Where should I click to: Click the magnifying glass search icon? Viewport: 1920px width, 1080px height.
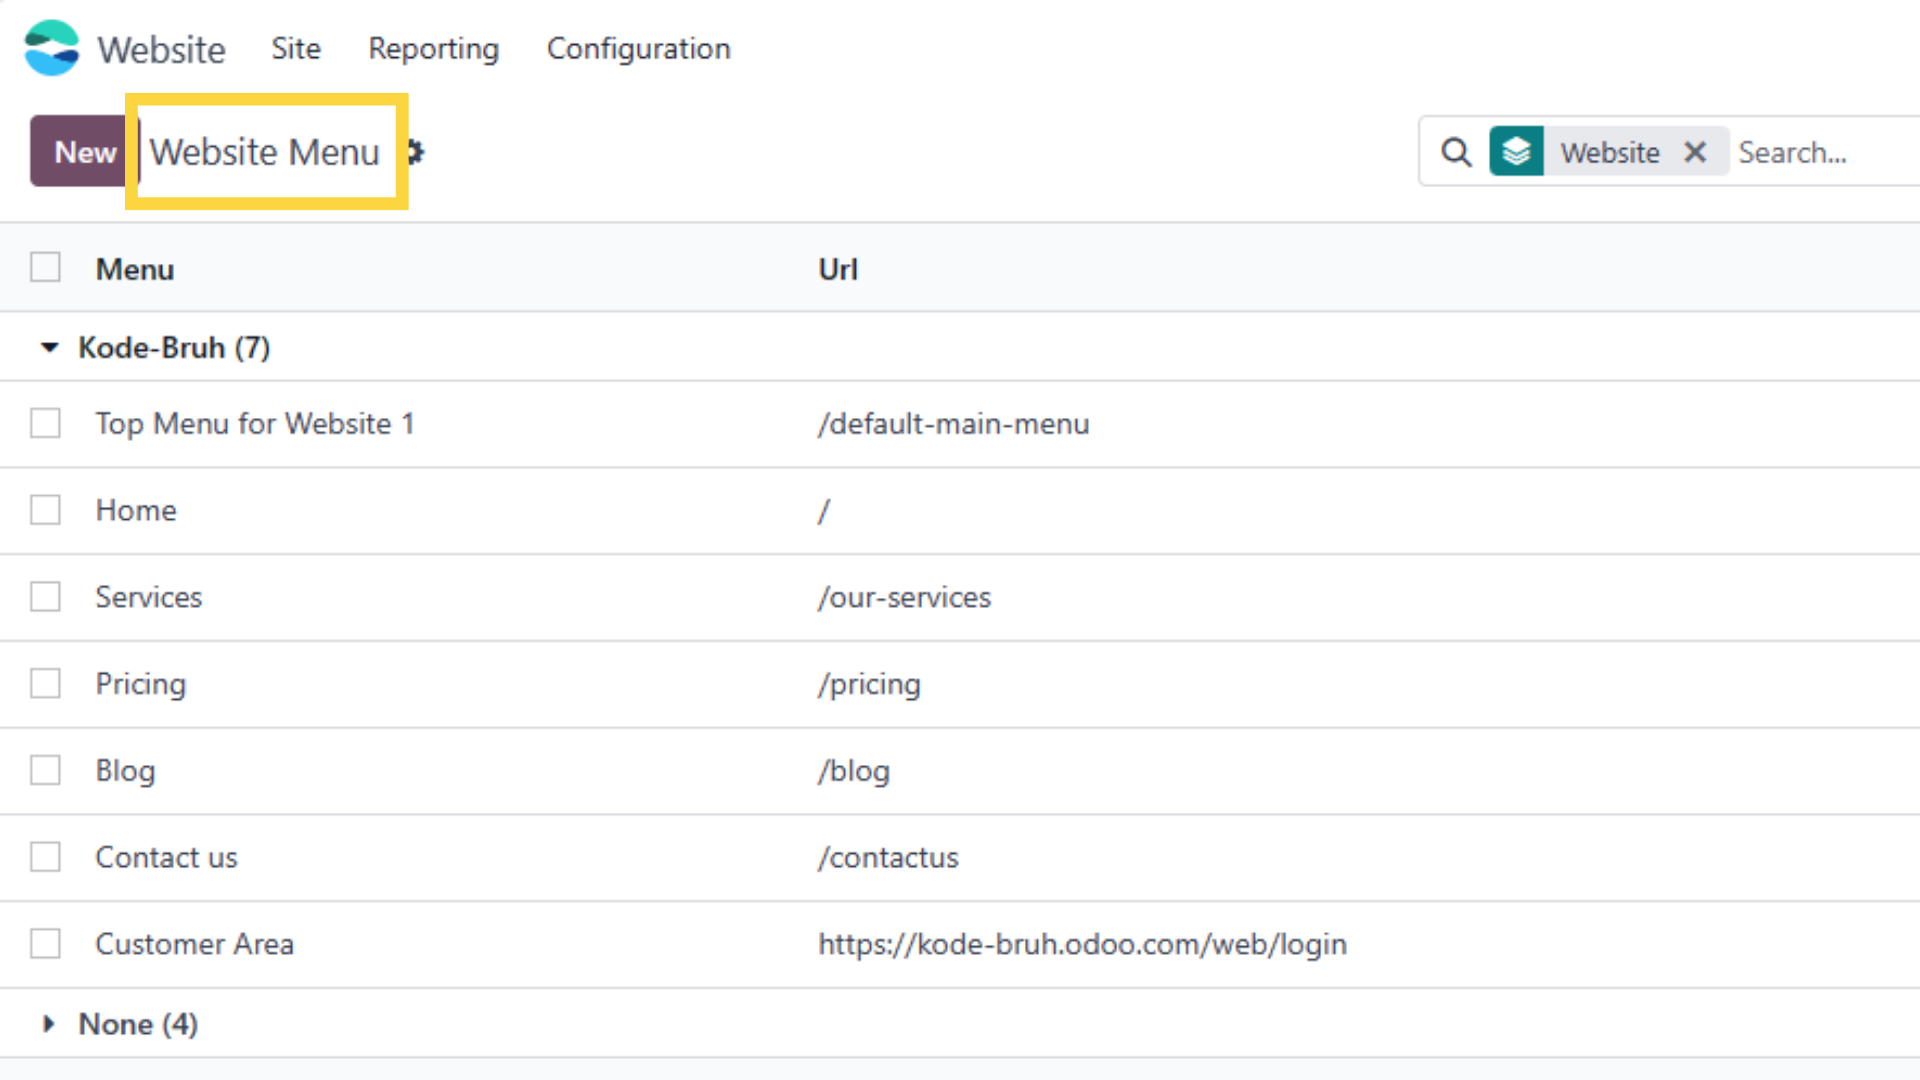click(x=1456, y=152)
